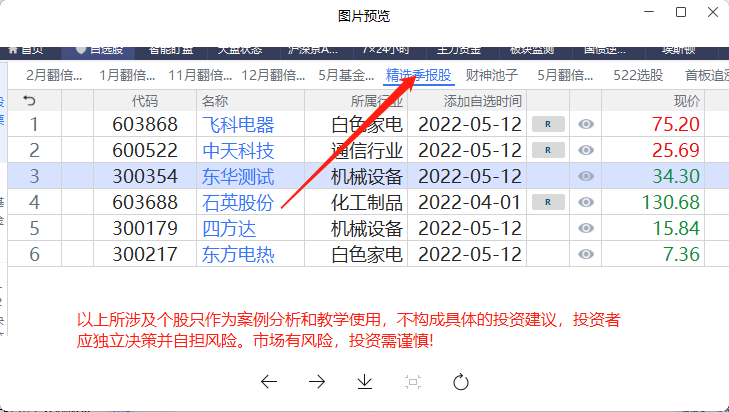Select the 精选季报股 tab
The height and width of the screenshot is (412, 729).
point(418,75)
